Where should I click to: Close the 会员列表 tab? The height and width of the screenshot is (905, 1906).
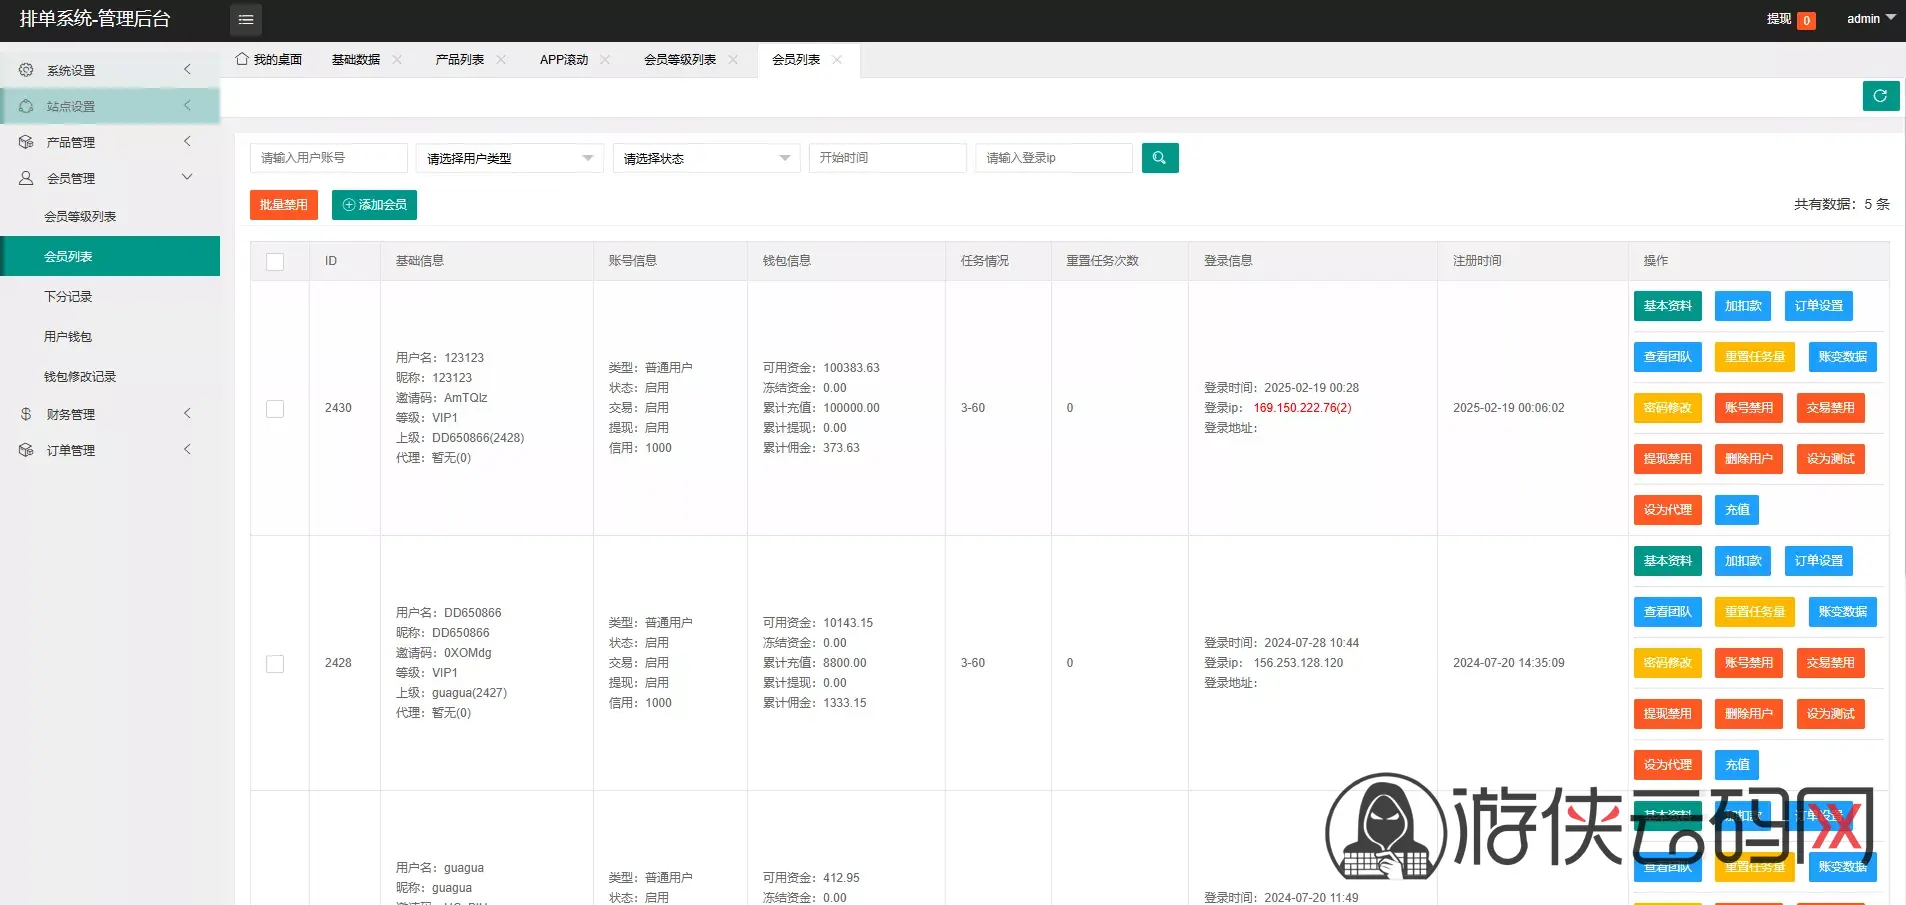tap(837, 60)
